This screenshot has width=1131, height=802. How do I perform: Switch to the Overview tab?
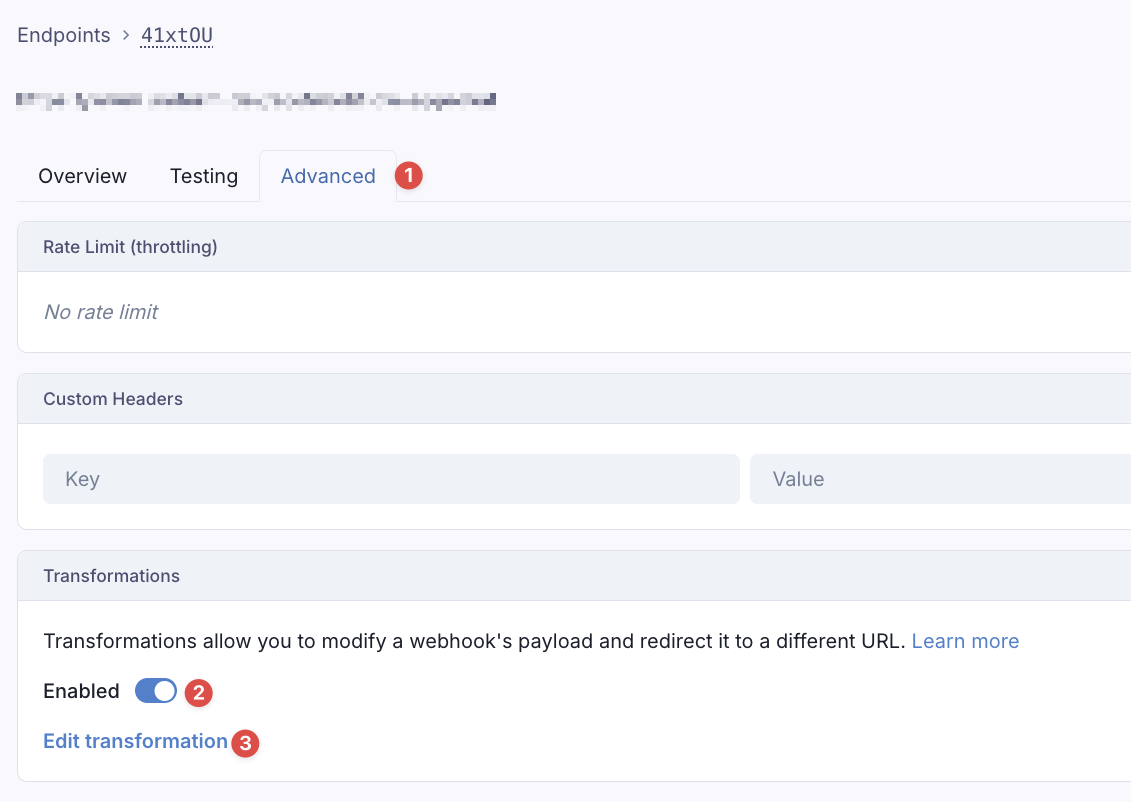[x=82, y=176]
